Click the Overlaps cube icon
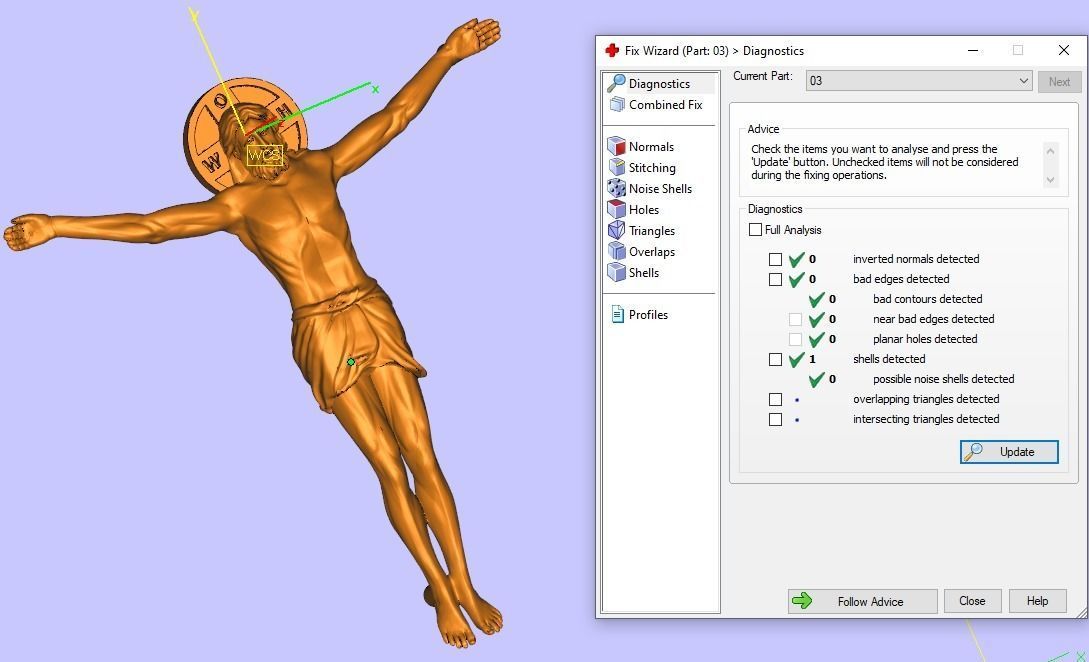The width and height of the screenshot is (1089, 662). (617, 251)
